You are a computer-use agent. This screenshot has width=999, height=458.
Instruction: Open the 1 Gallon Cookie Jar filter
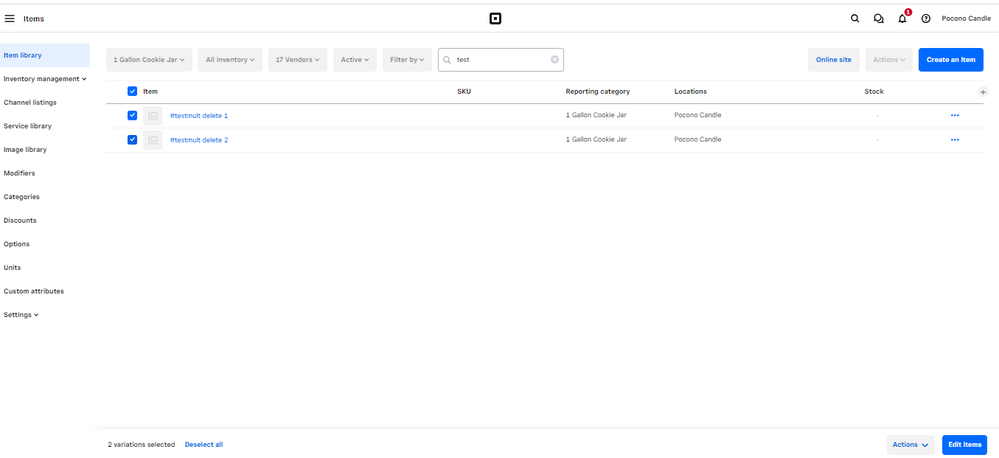point(149,60)
